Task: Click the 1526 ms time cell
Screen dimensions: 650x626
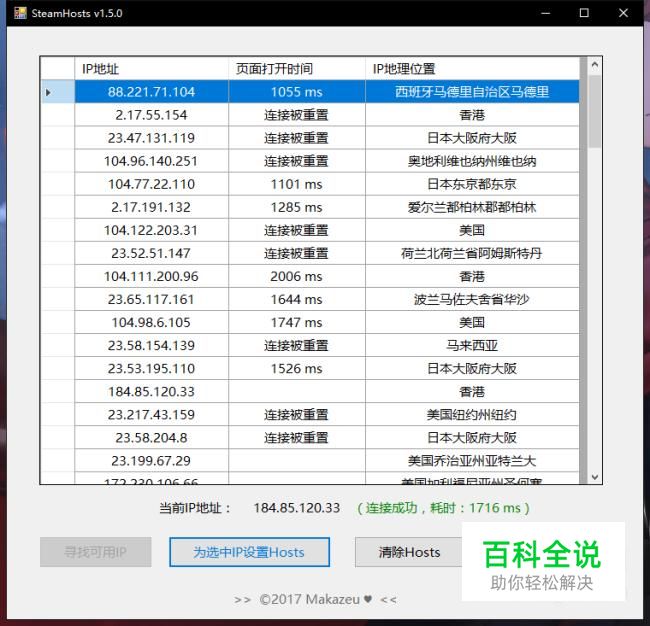Action: point(297,369)
